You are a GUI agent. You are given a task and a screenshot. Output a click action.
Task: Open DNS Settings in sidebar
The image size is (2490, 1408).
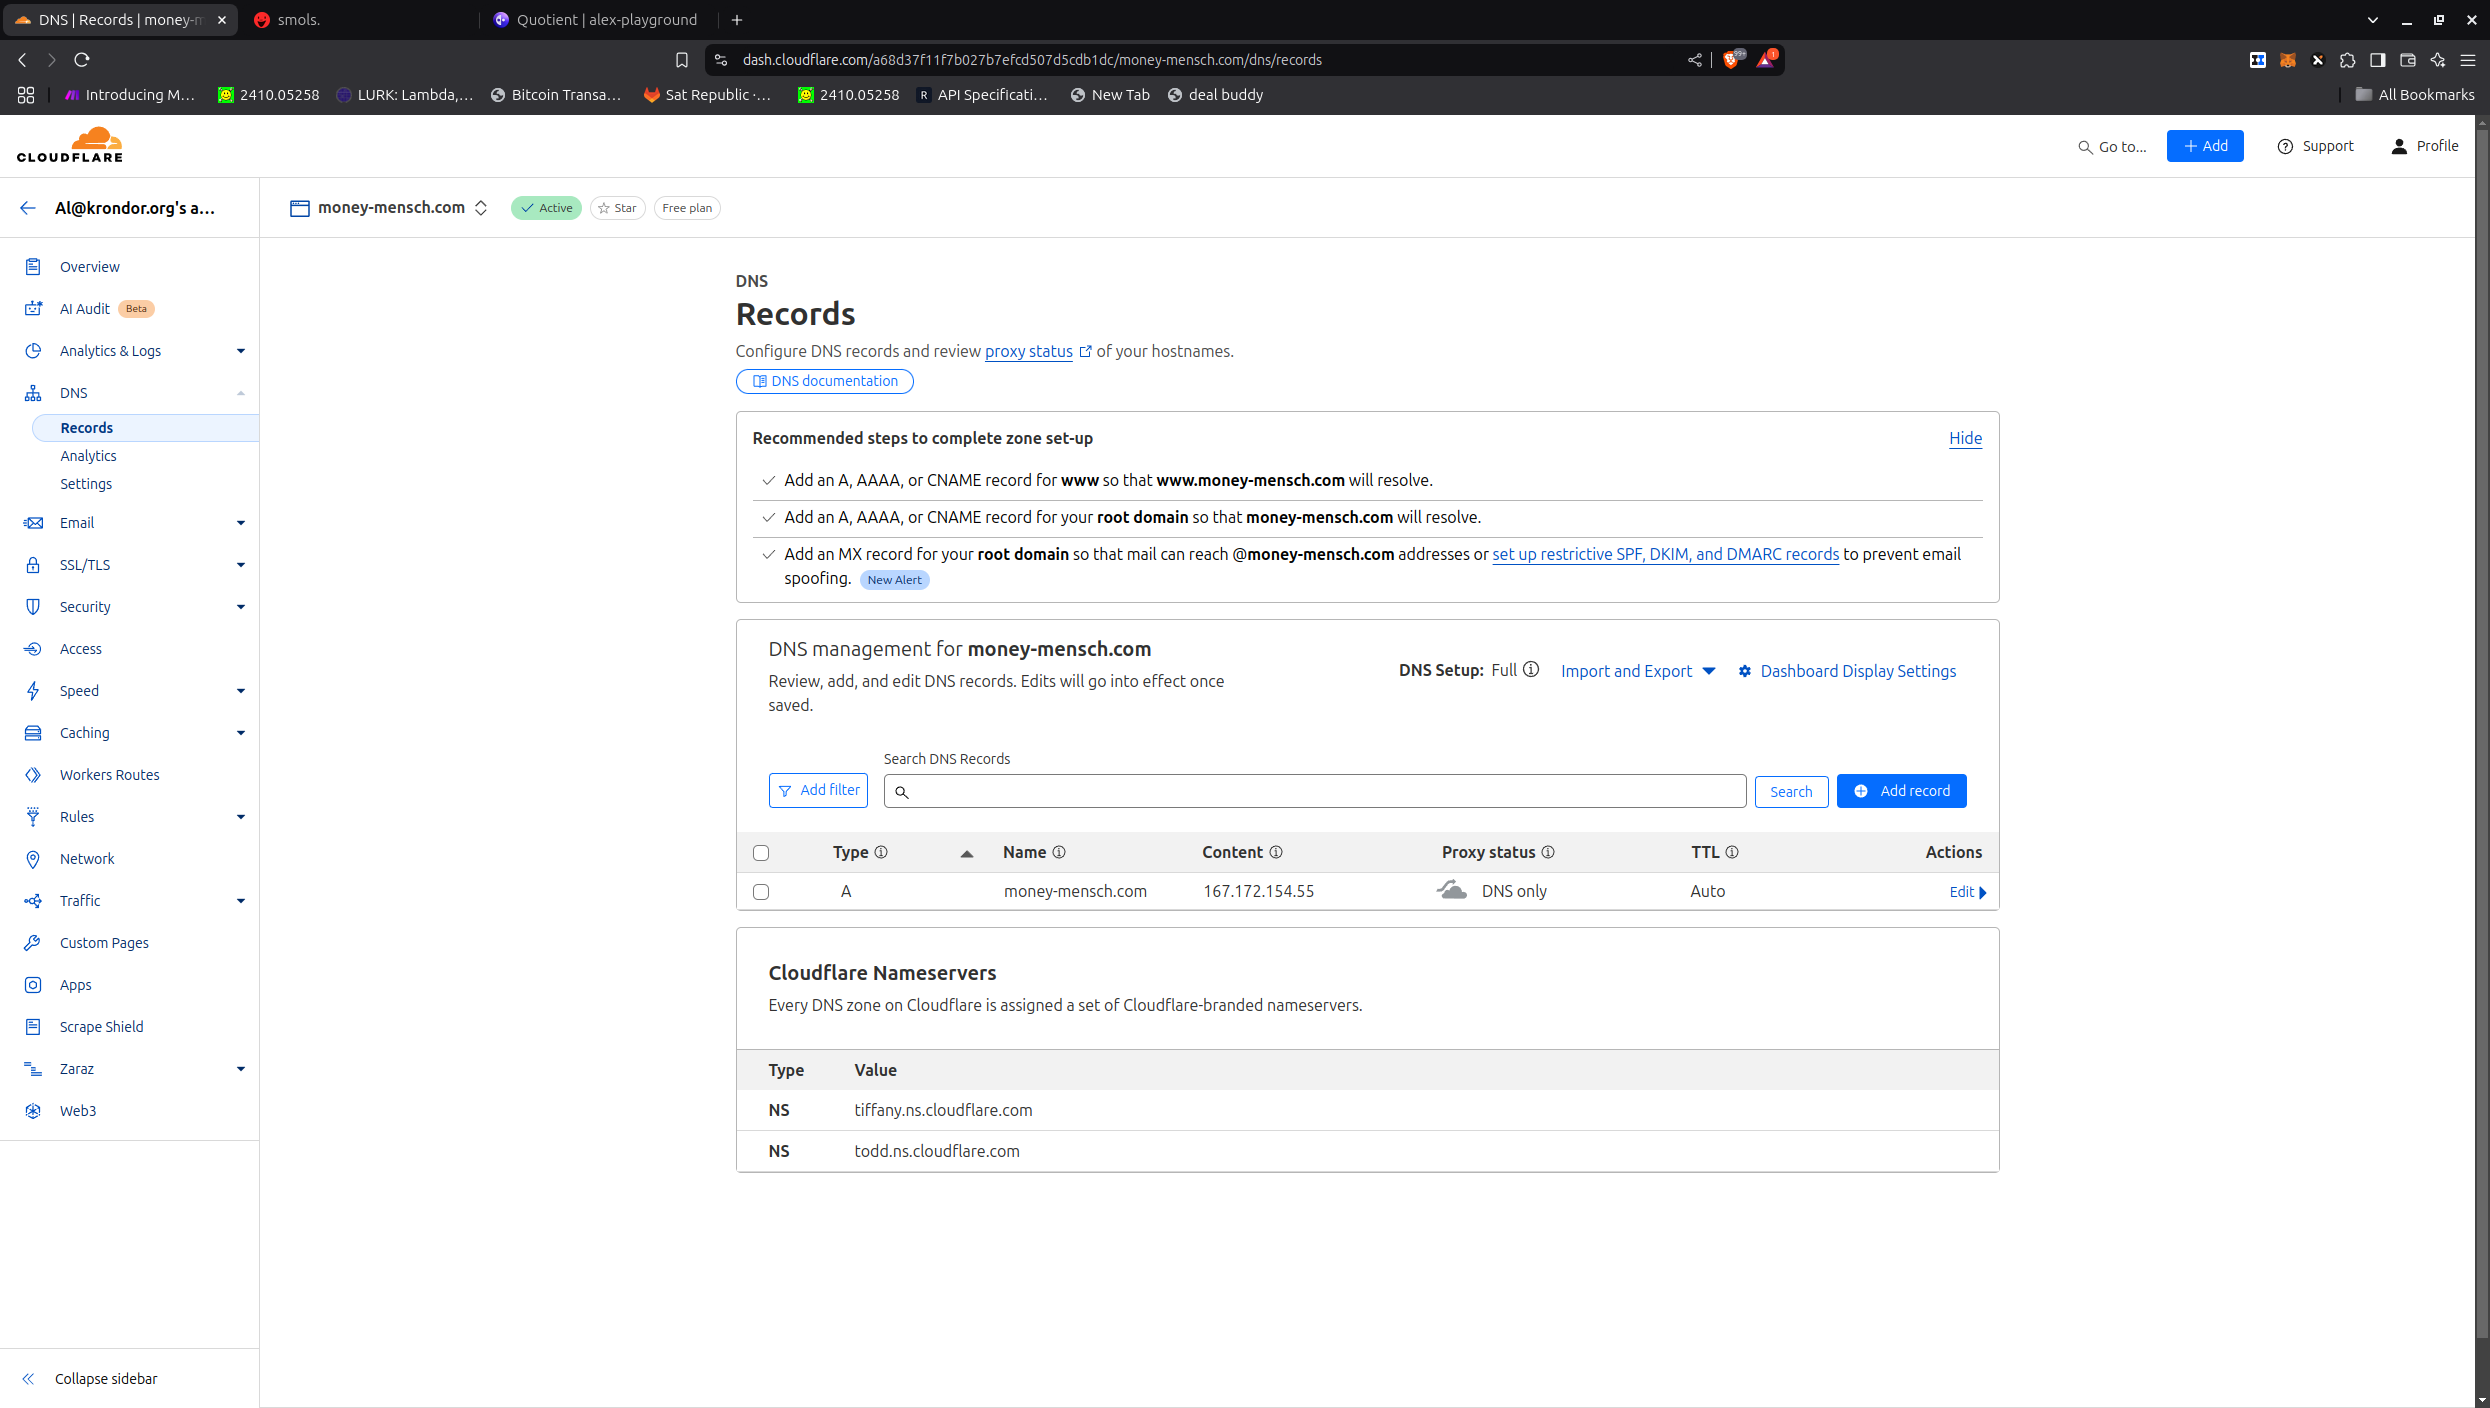point(86,484)
